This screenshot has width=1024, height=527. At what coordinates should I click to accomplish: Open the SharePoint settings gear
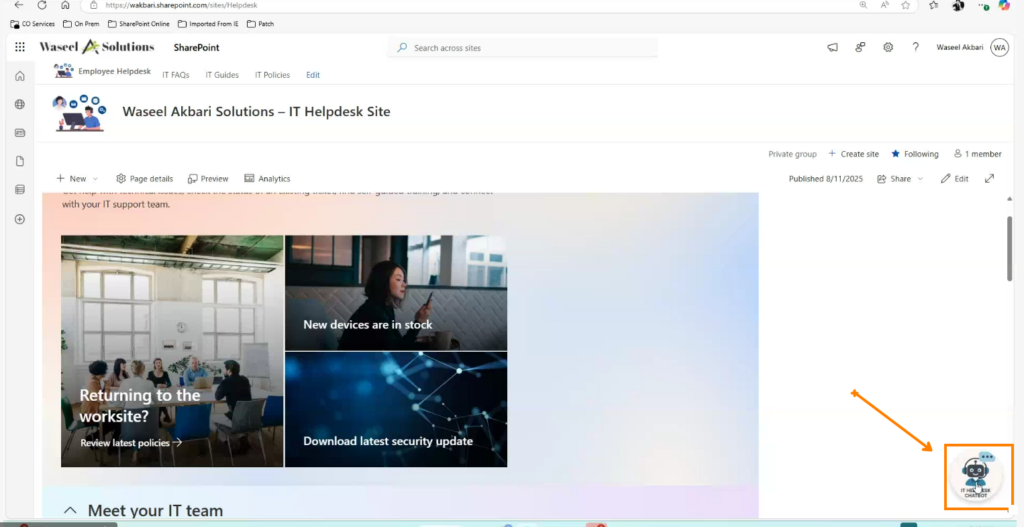tap(888, 47)
